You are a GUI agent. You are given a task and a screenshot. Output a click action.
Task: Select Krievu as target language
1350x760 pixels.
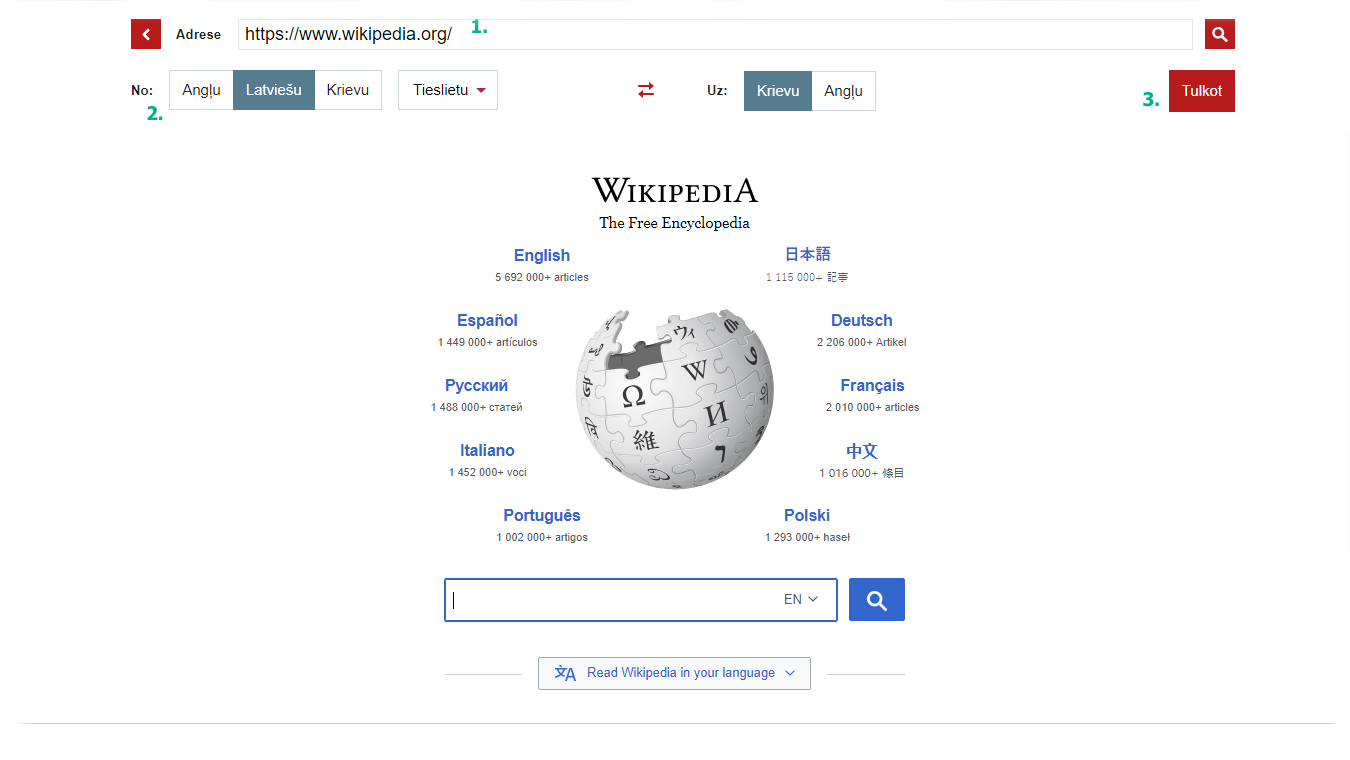coord(778,91)
